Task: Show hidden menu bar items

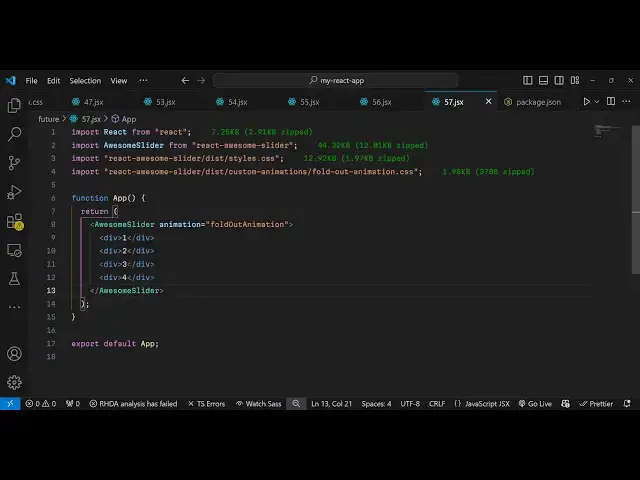Action: [x=143, y=80]
